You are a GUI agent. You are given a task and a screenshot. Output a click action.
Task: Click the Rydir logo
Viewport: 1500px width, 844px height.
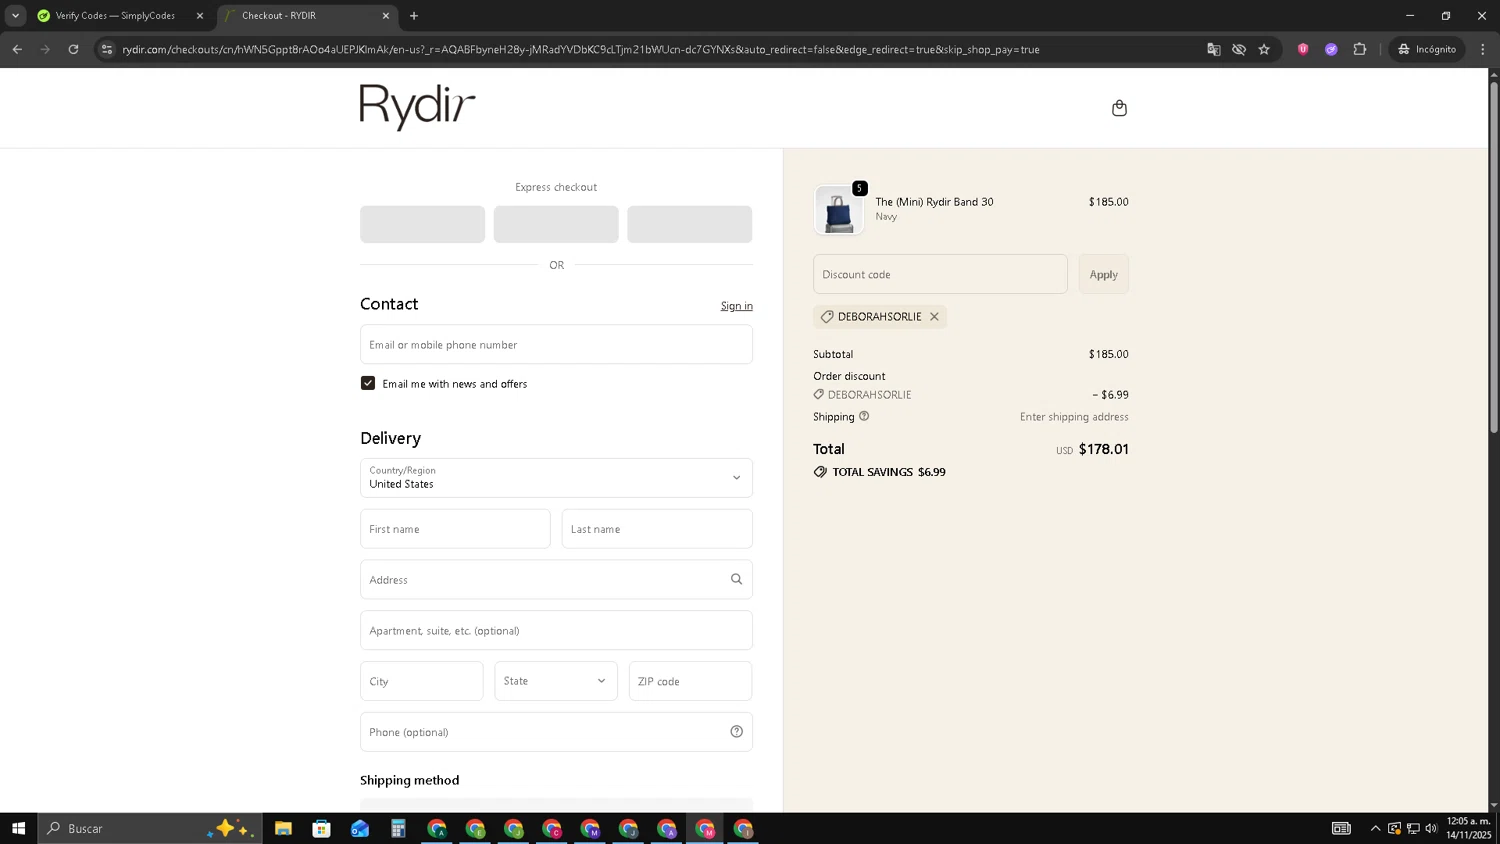pyautogui.click(x=417, y=107)
